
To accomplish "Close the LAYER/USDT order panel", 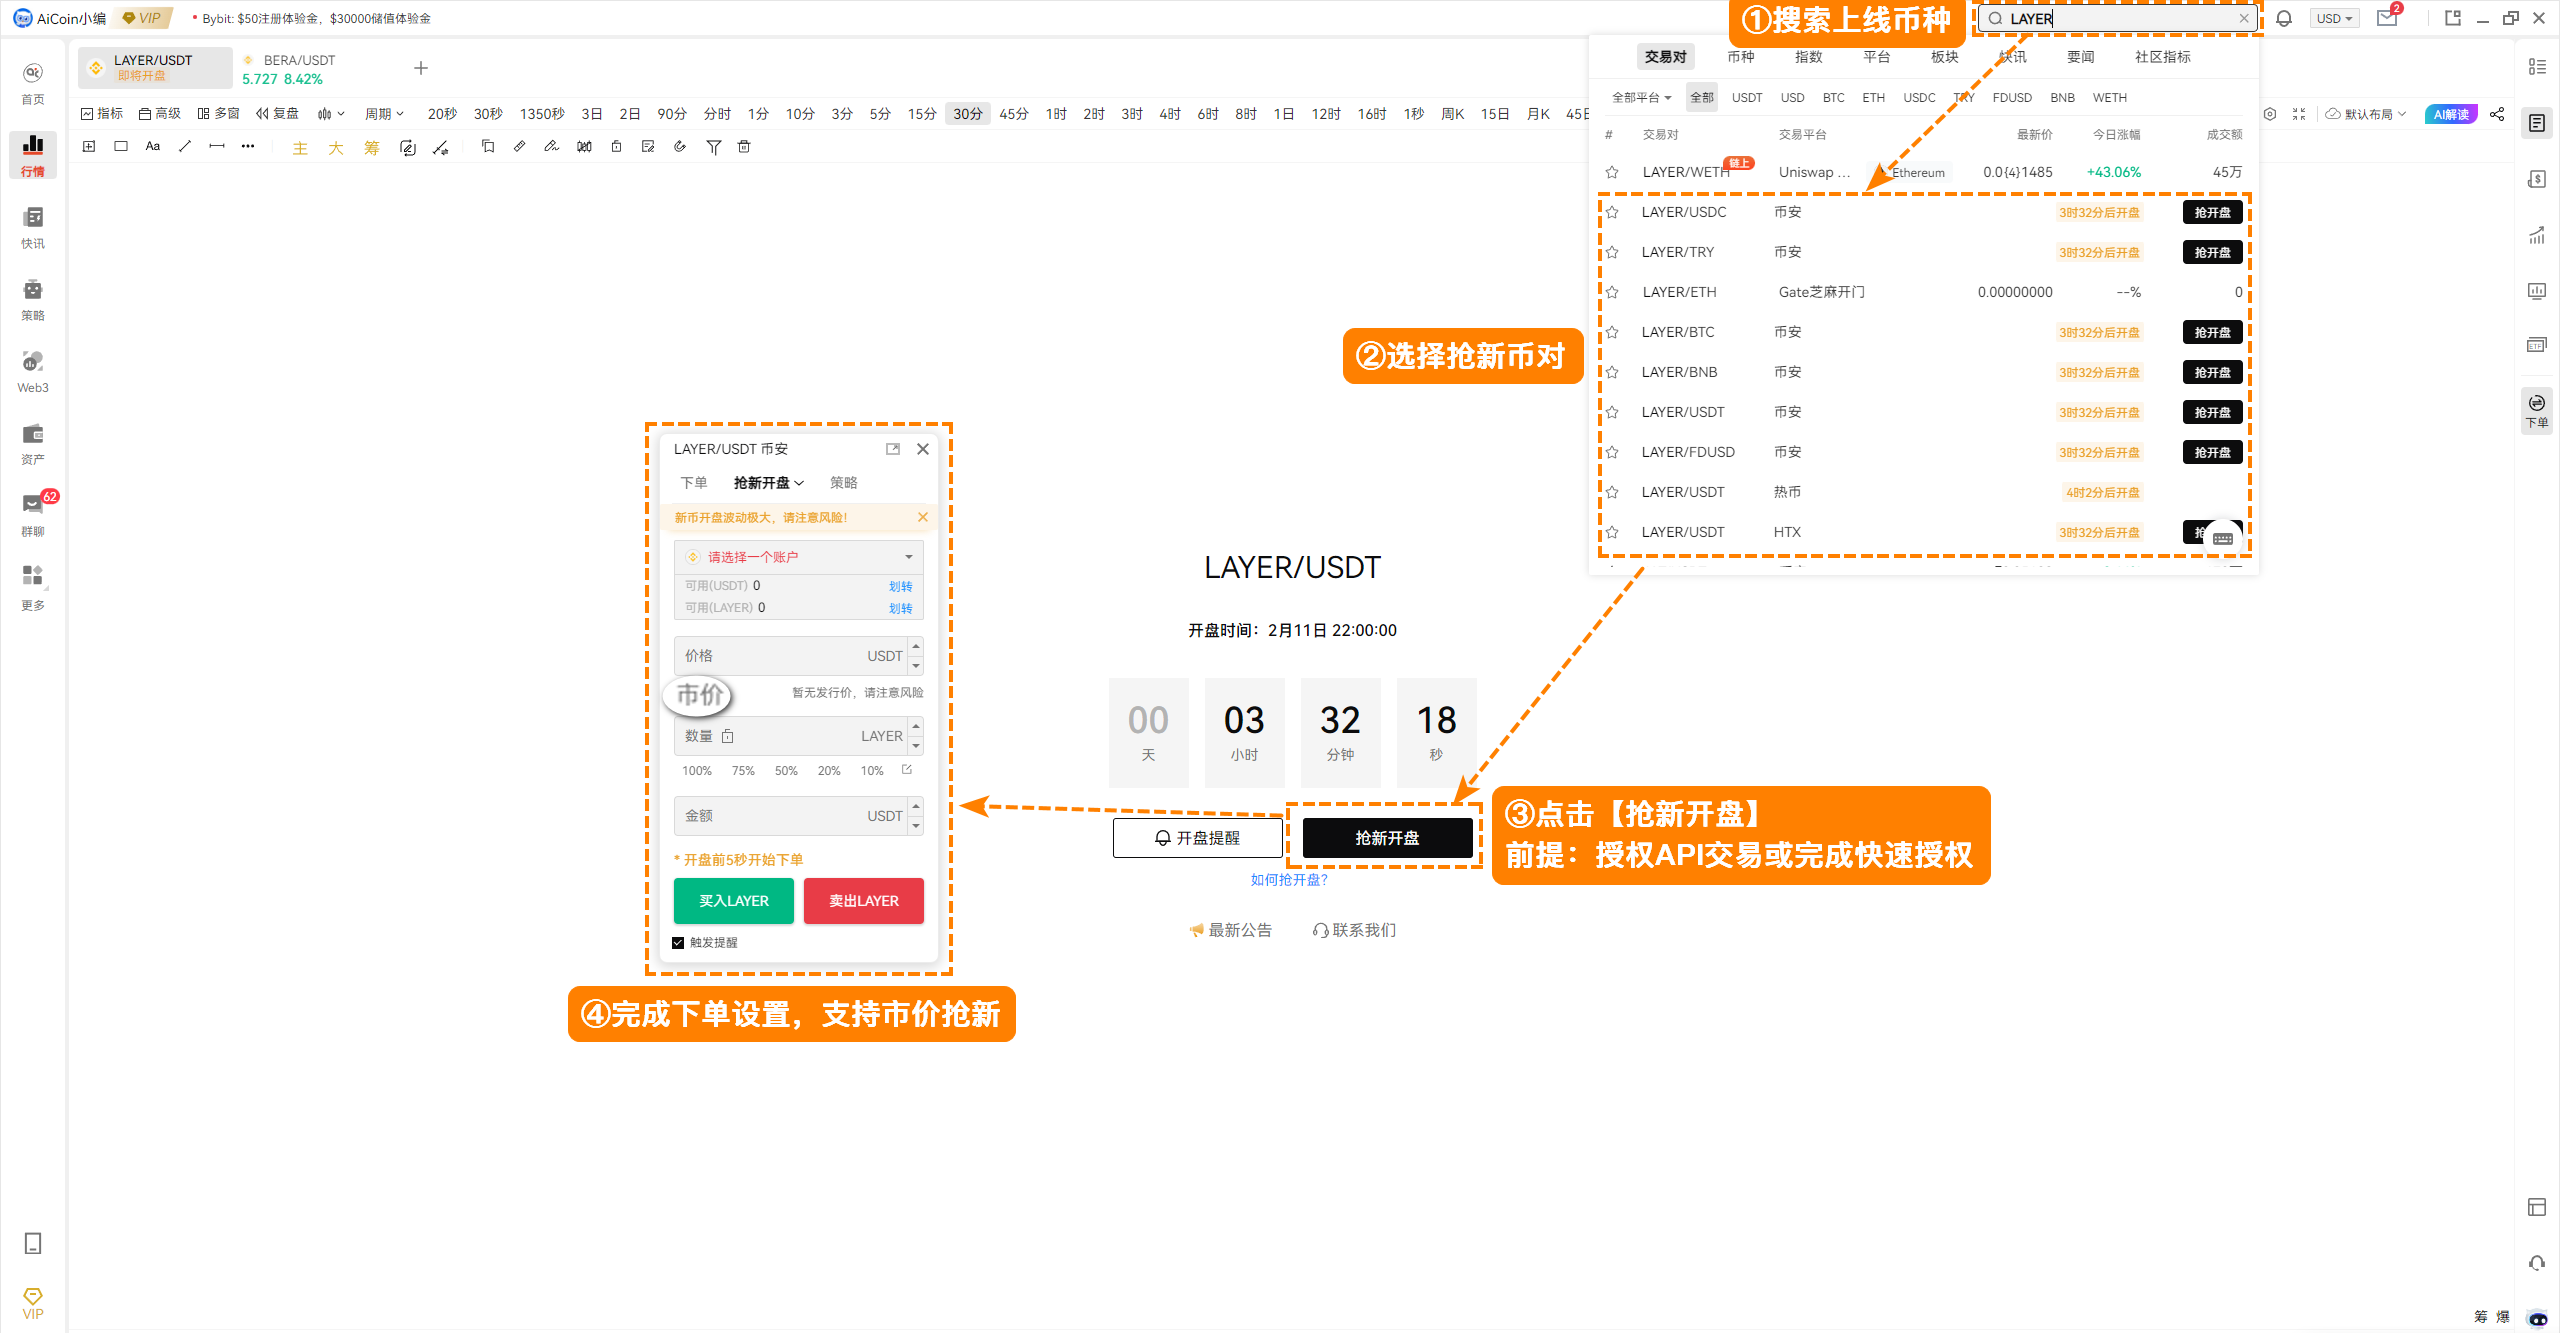I will [923, 449].
